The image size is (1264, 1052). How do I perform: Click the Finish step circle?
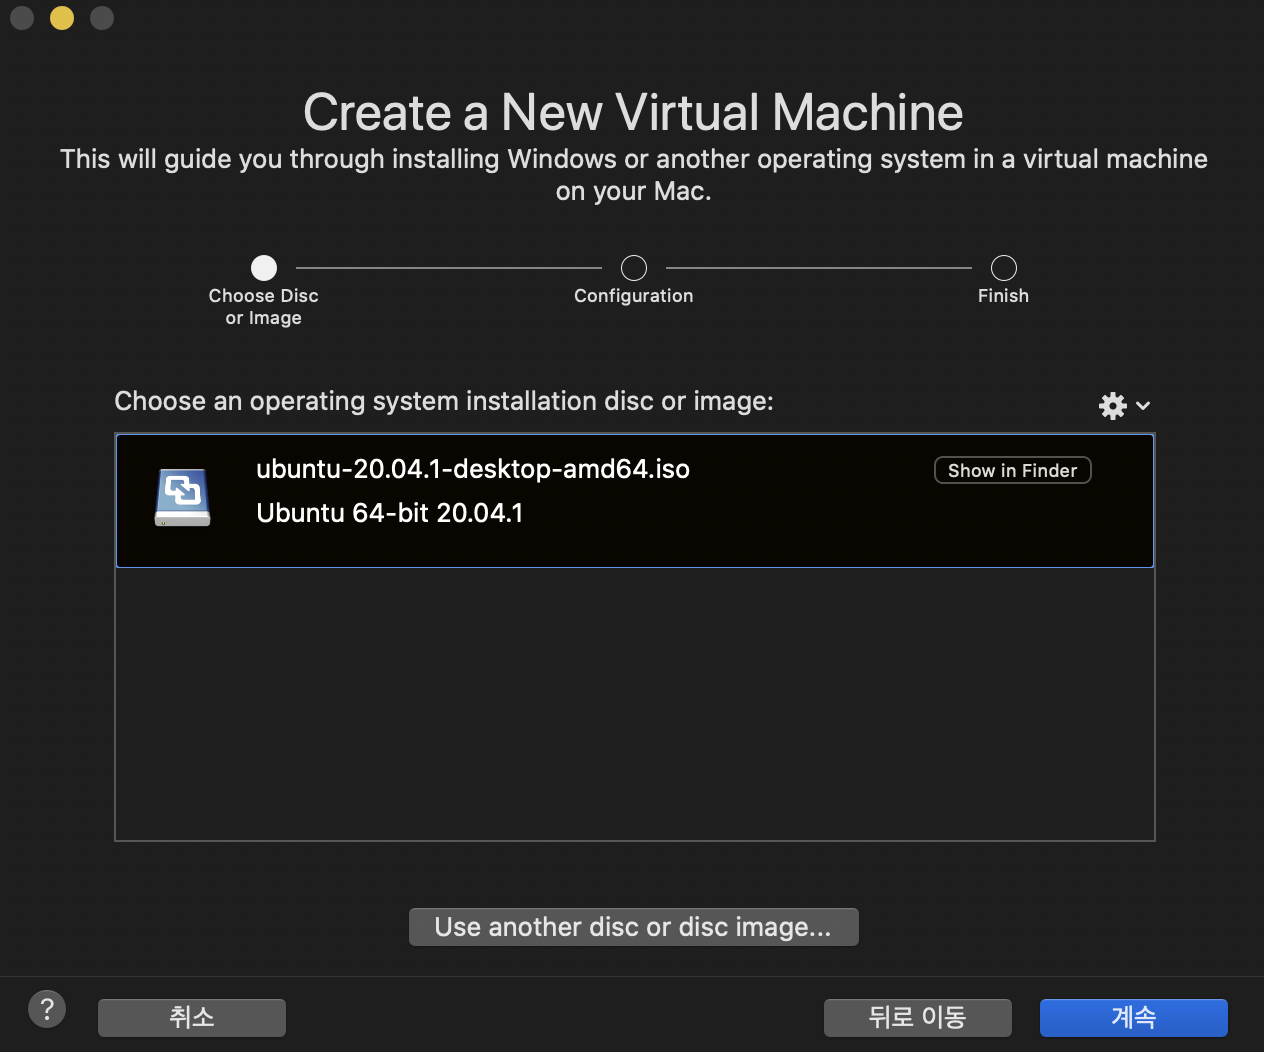click(x=1004, y=268)
